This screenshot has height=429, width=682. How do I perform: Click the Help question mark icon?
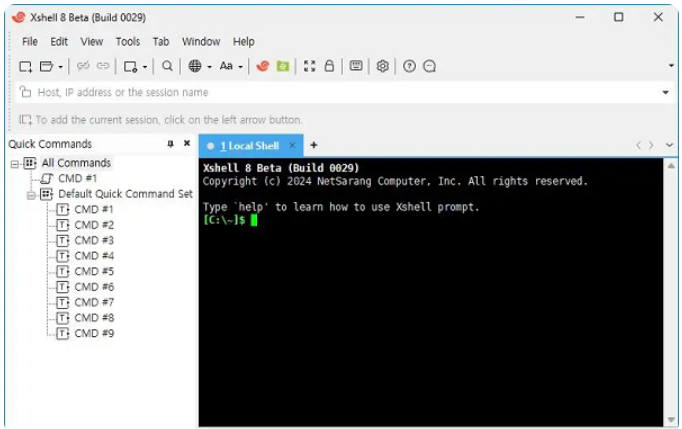(409, 66)
